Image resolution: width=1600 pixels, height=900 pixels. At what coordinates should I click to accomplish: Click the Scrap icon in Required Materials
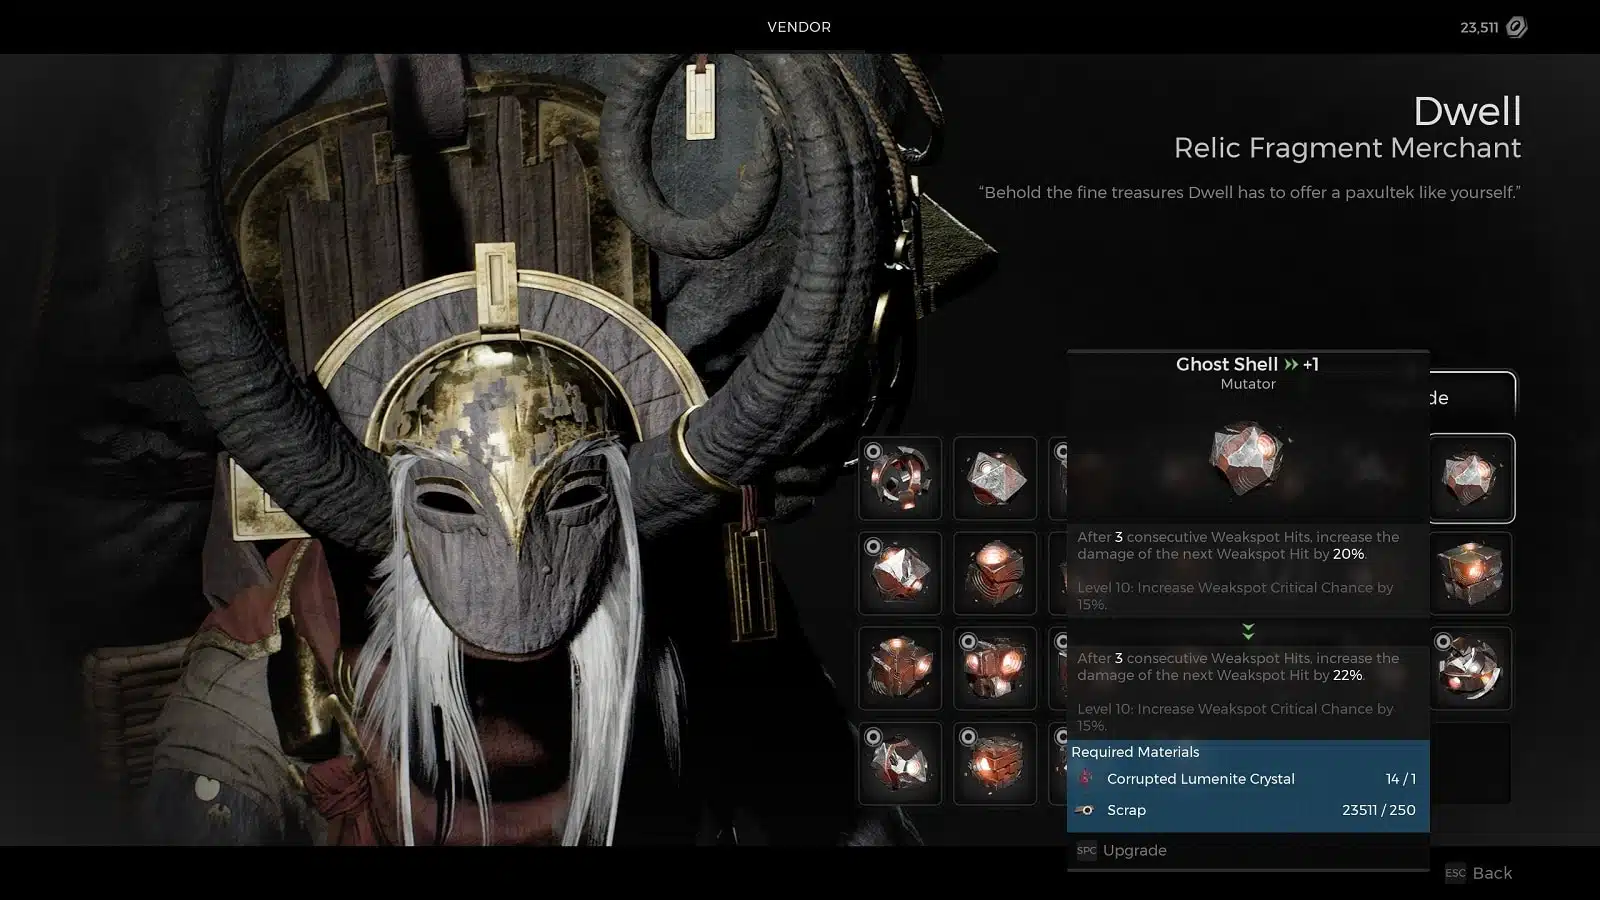1085,810
